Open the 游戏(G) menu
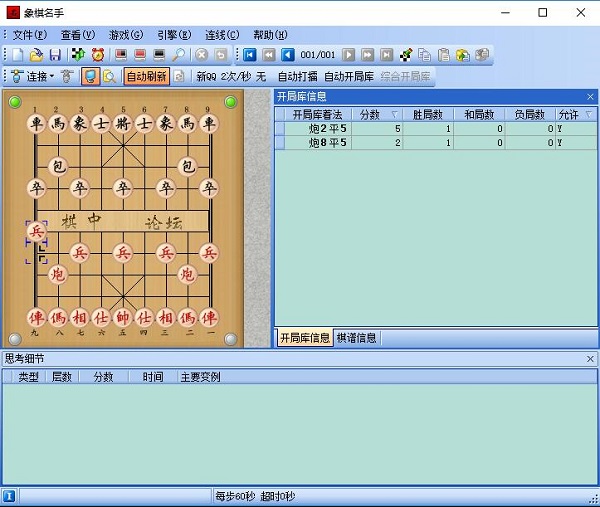The height and width of the screenshot is (507, 600). [126, 35]
